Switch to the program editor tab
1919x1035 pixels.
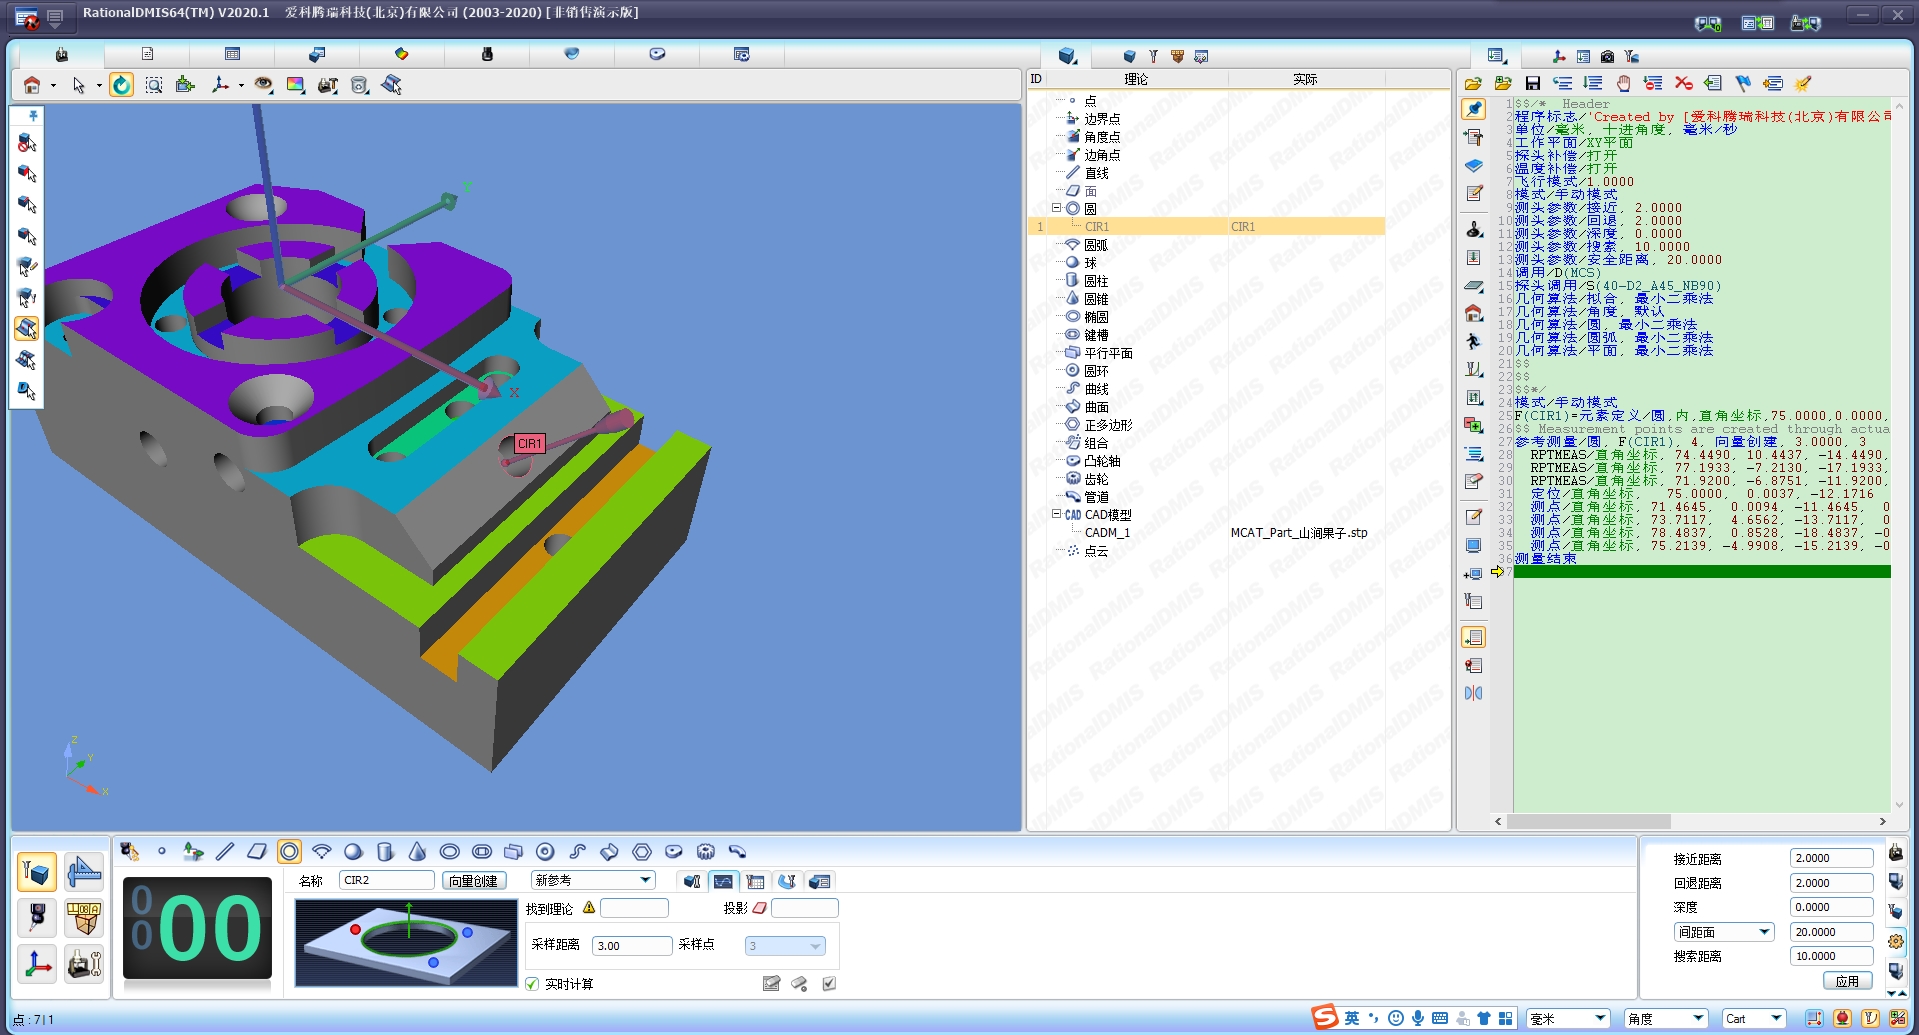tap(1496, 56)
